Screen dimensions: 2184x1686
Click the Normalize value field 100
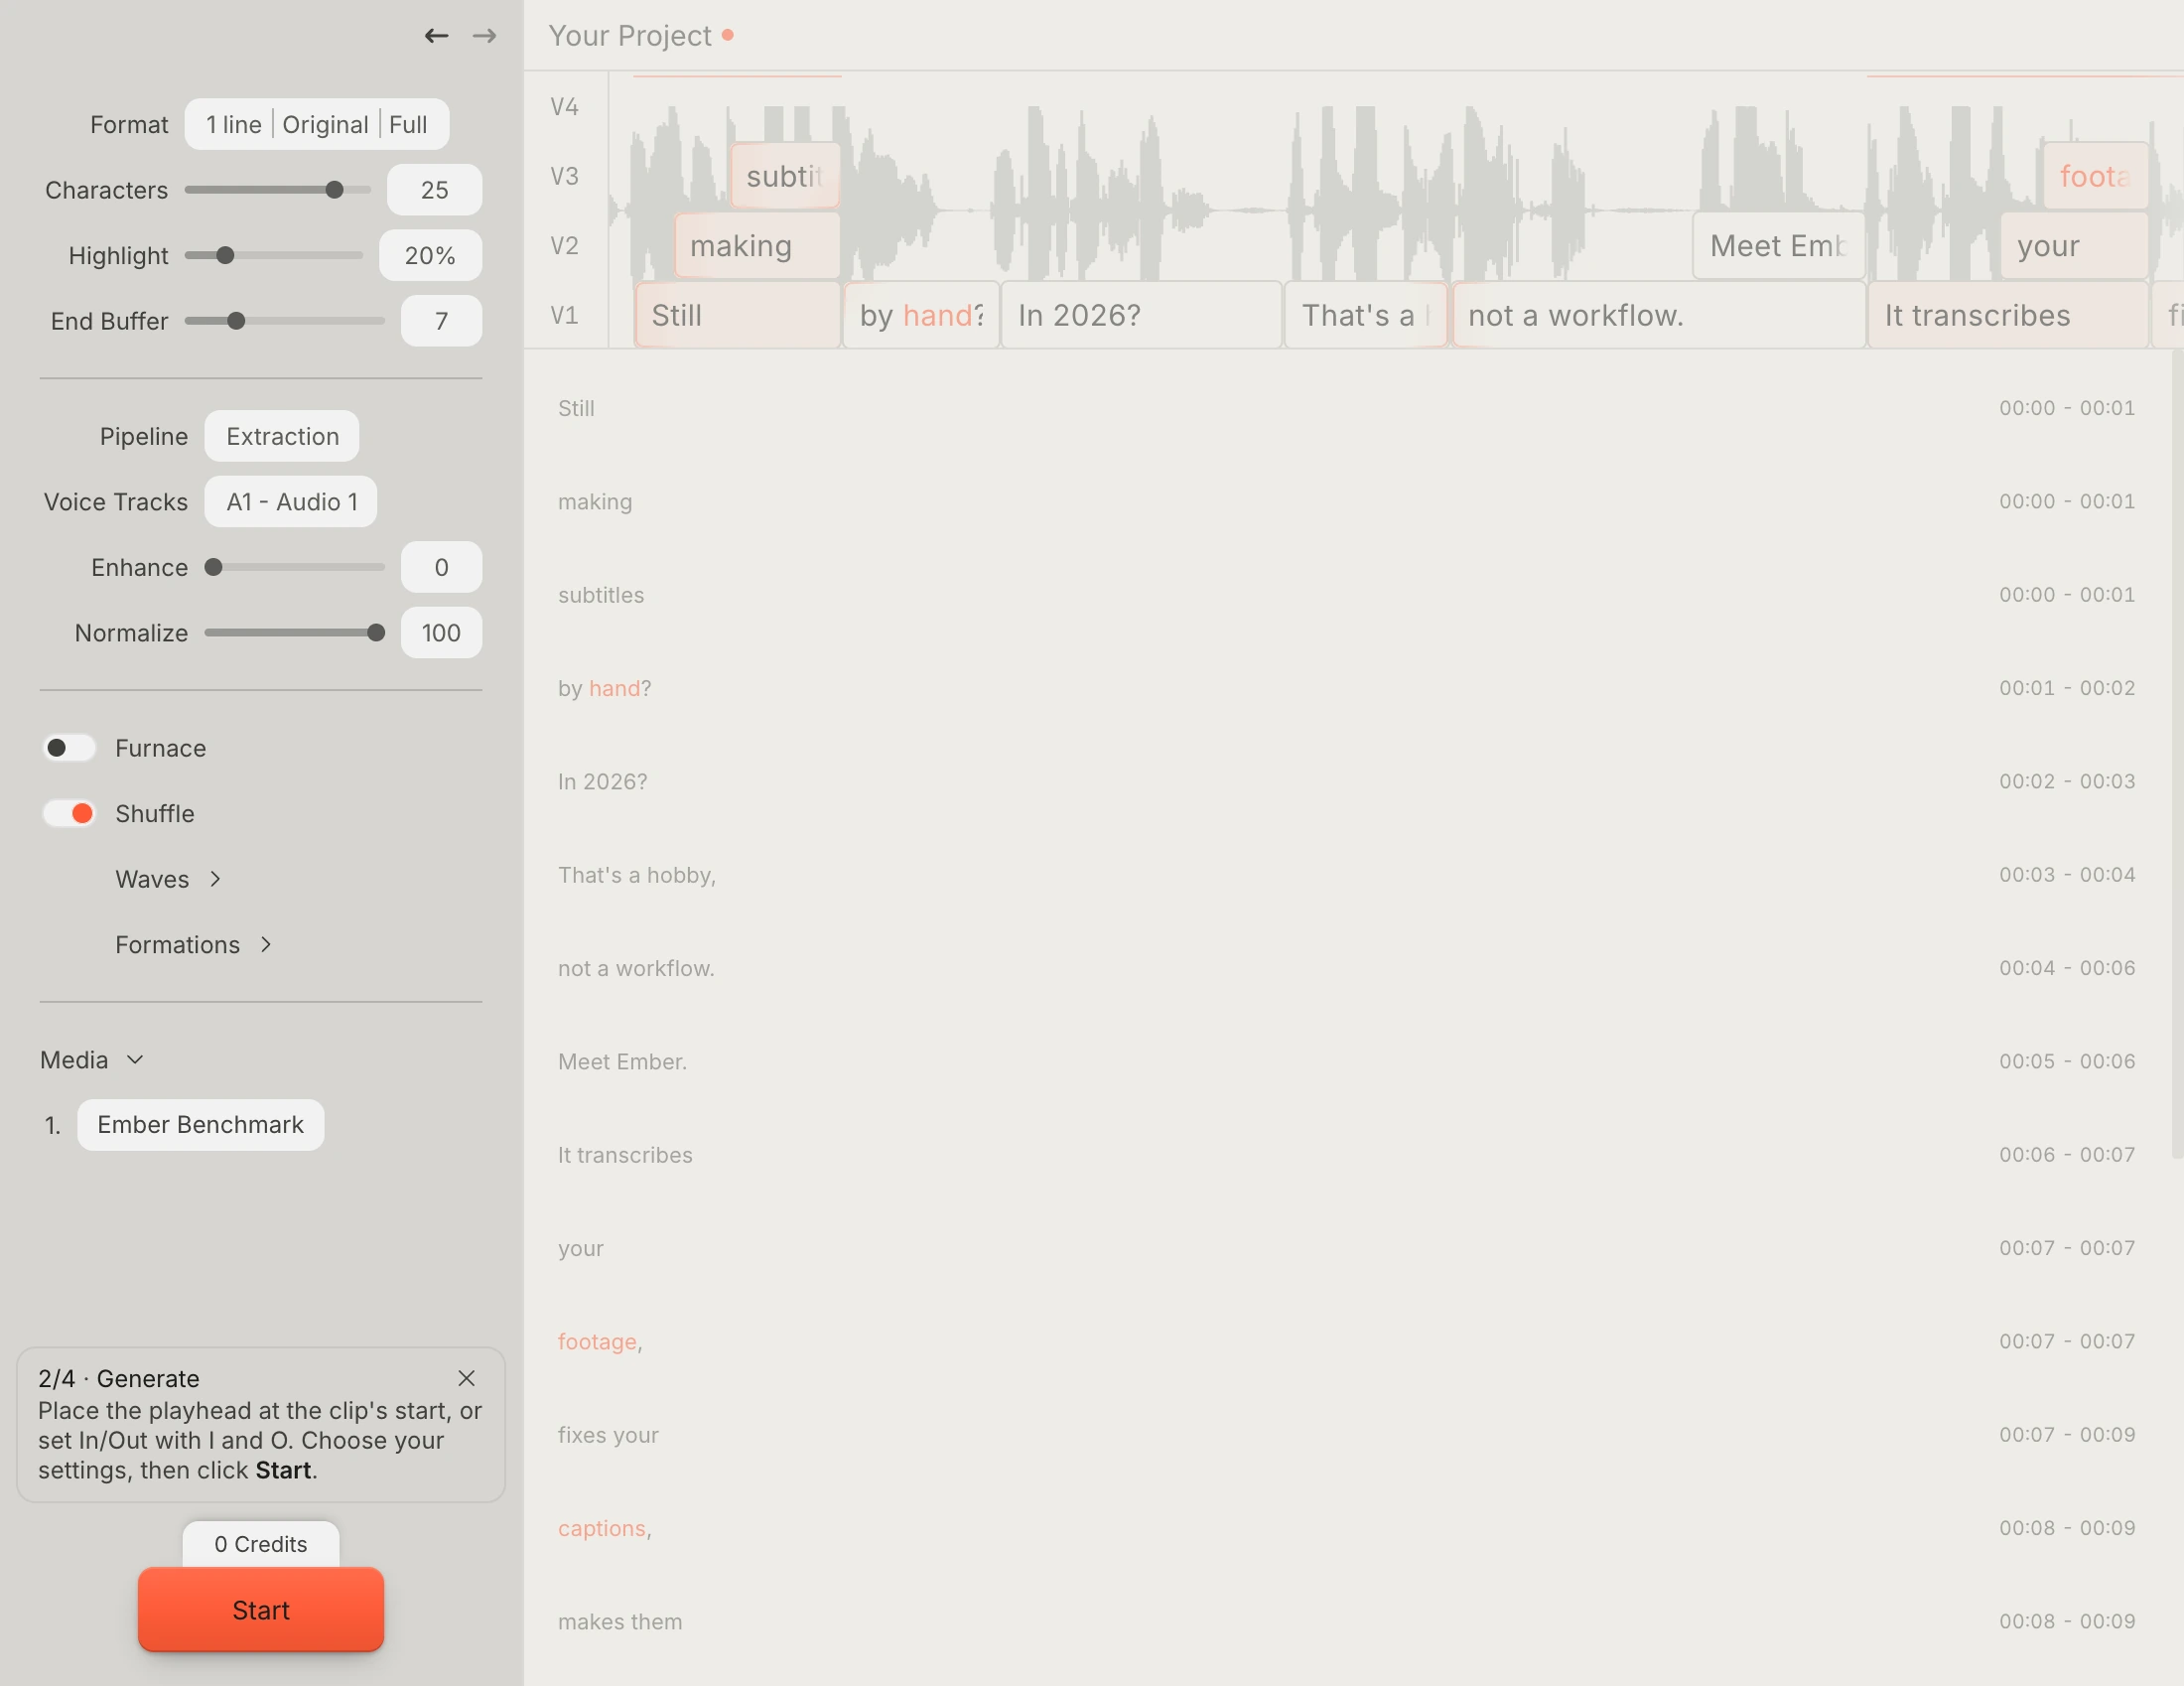[441, 632]
